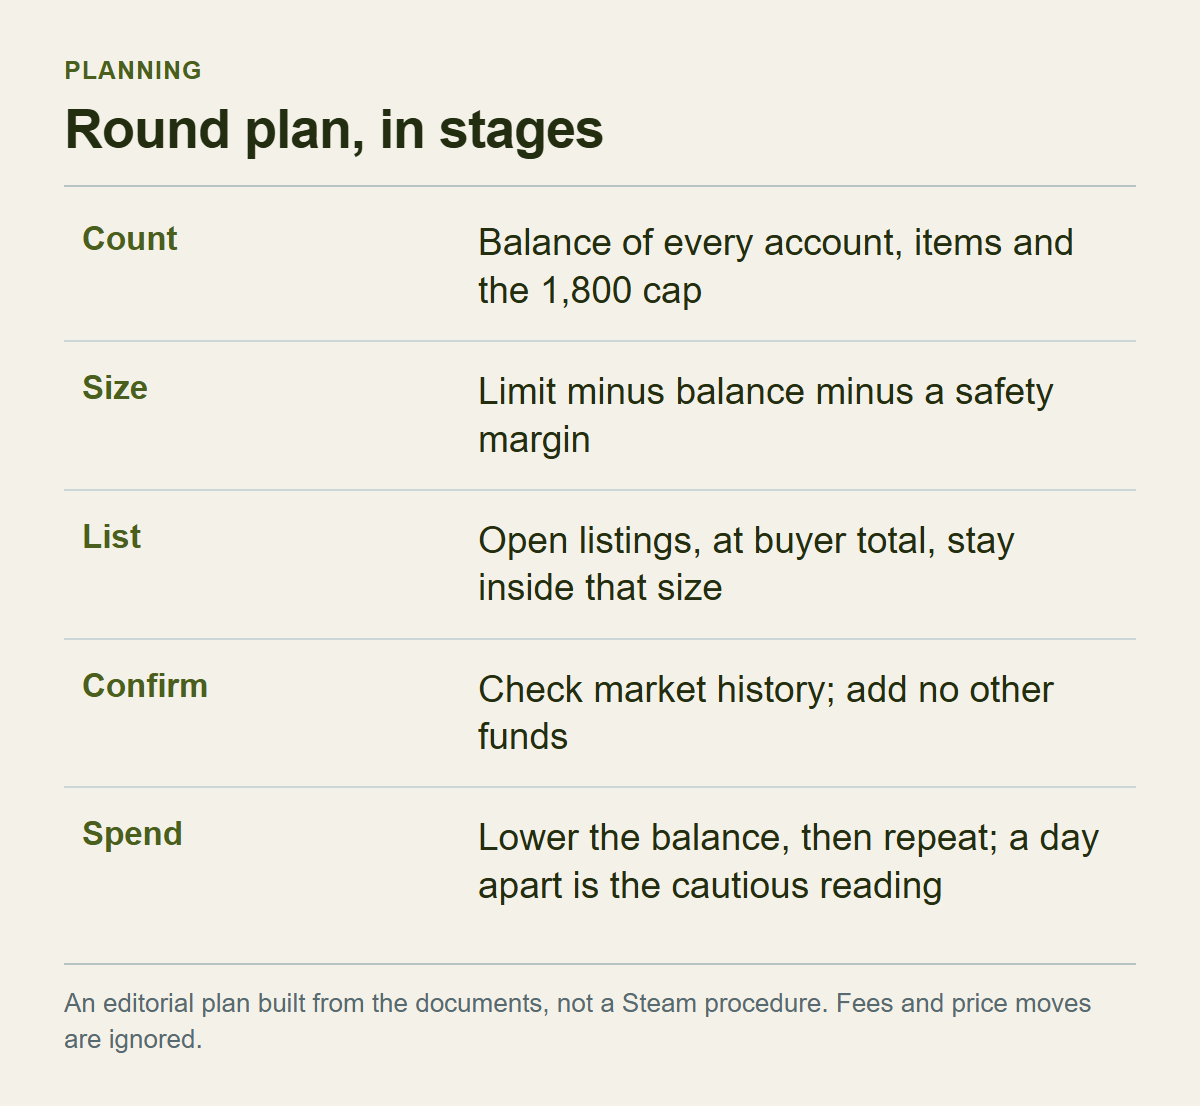This screenshot has width=1200, height=1106.
Task: Click the Limit minus balance description
Action: pyautogui.click(x=766, y=415)
